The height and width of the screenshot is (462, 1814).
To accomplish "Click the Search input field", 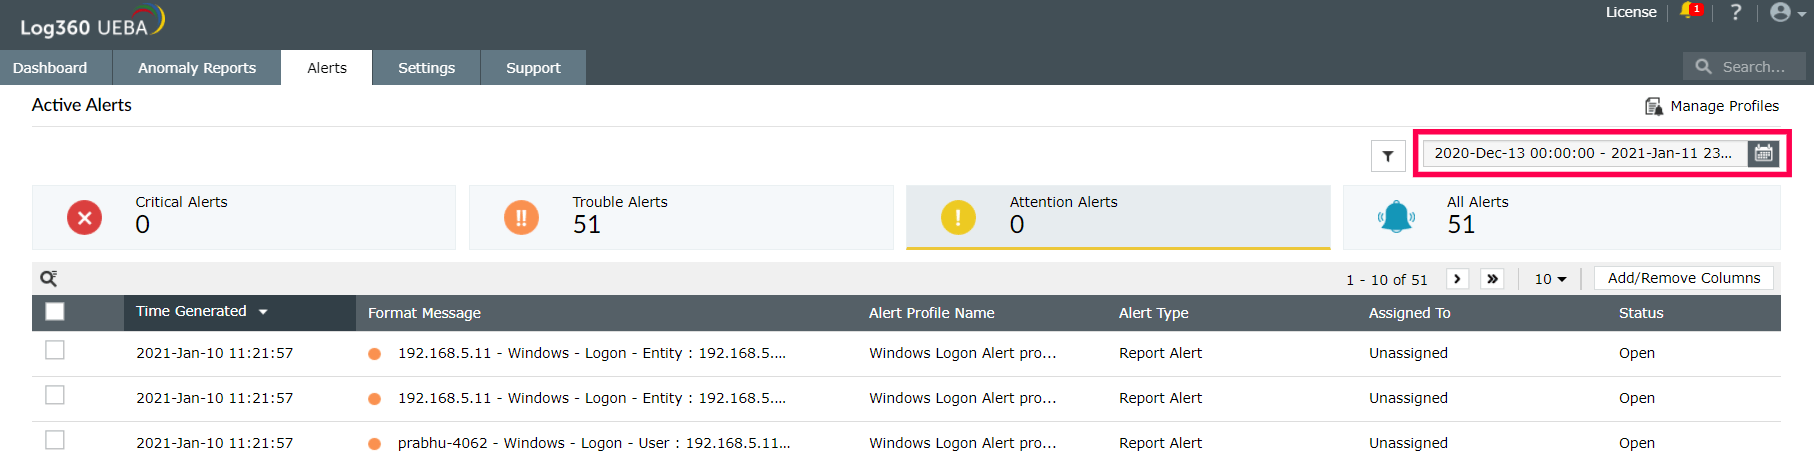I will click(1753, 67).
